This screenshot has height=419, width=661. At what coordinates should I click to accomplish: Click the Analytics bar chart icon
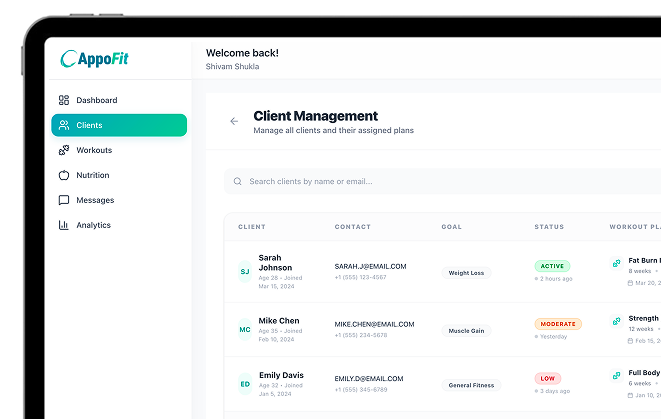point(64,225)
